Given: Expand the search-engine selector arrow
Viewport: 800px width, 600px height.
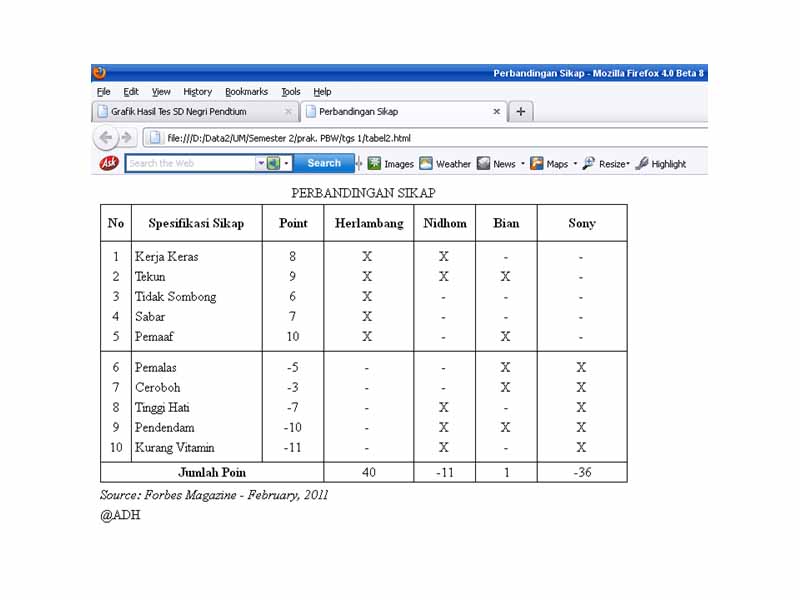Looking at the screenshot, I should (x=286, y=163).
